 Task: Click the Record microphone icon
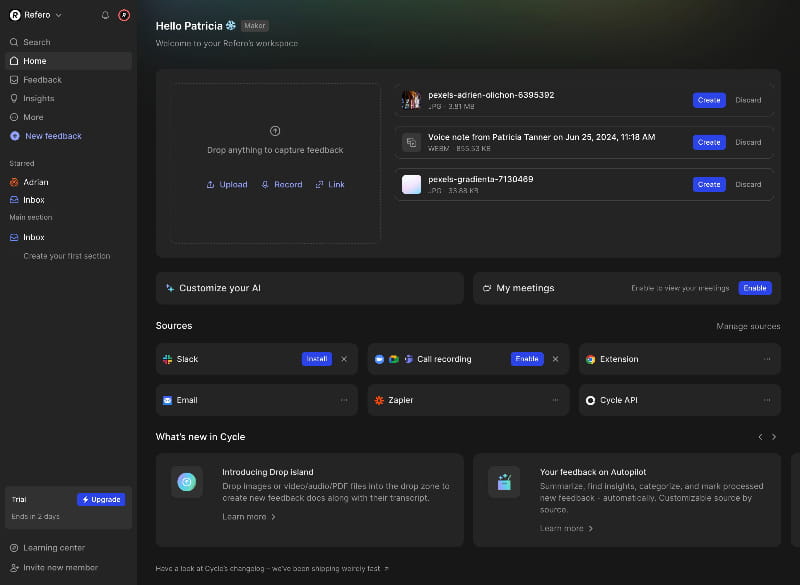tap(266, 184)
